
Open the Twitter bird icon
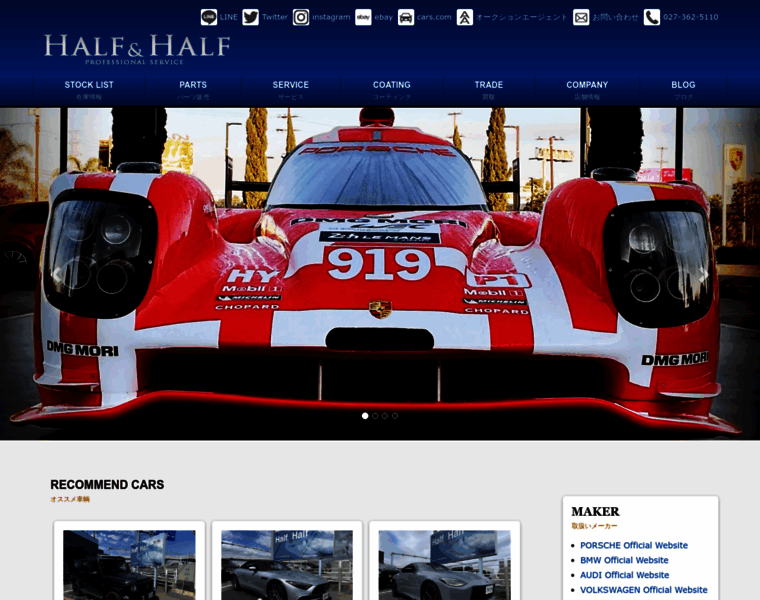coord(250,17)
